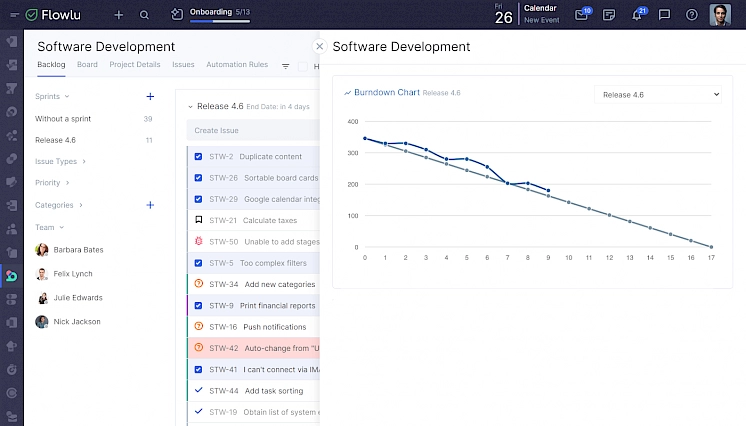Expand the Issue Types section
The width and height of the screenshot is (746, 426).
coord(60,161)
